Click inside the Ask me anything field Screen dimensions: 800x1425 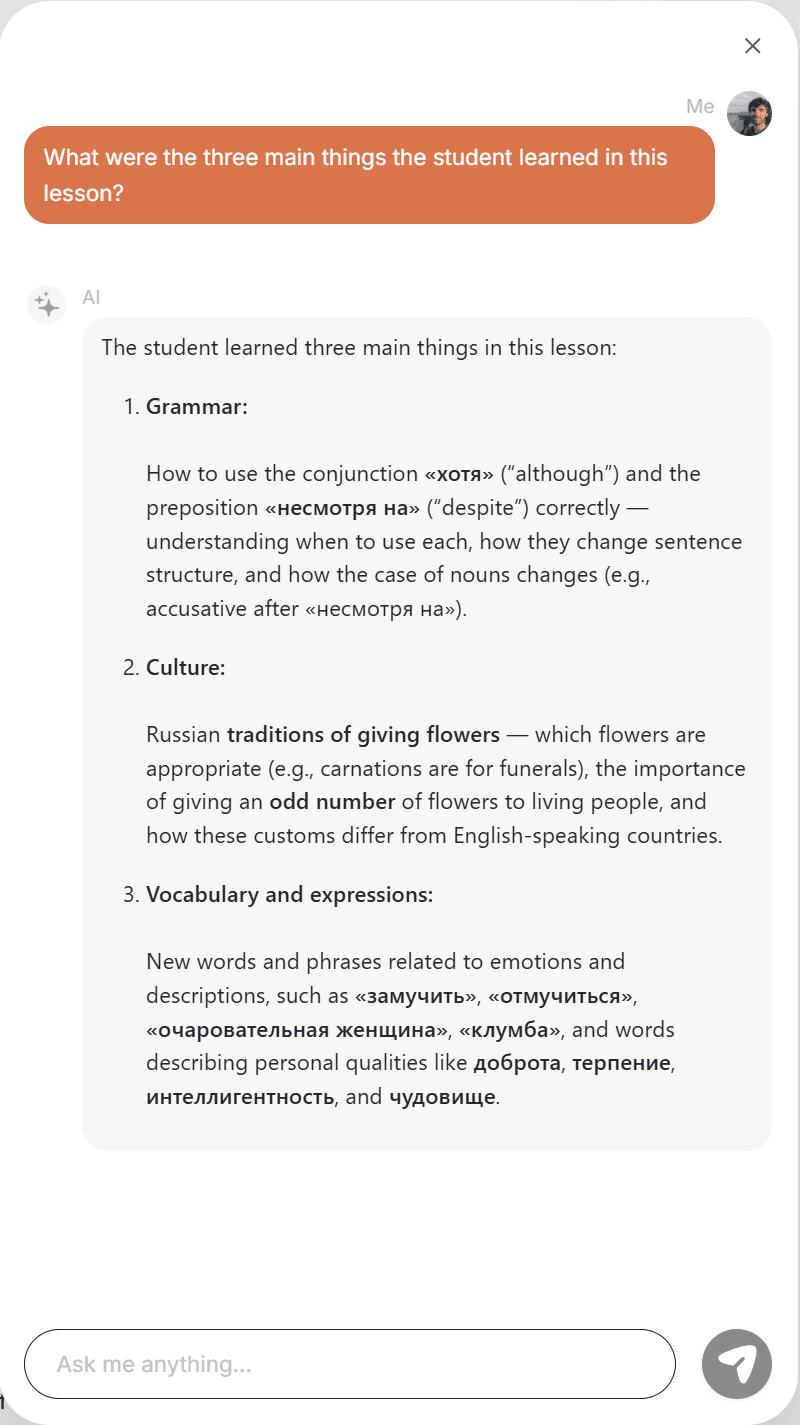350,1364
